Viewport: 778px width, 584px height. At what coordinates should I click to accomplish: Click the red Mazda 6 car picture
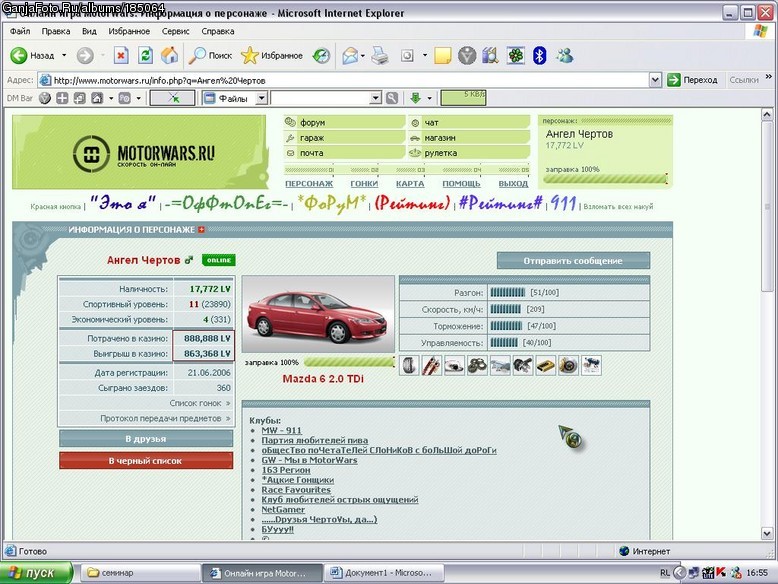pos(318,315)
